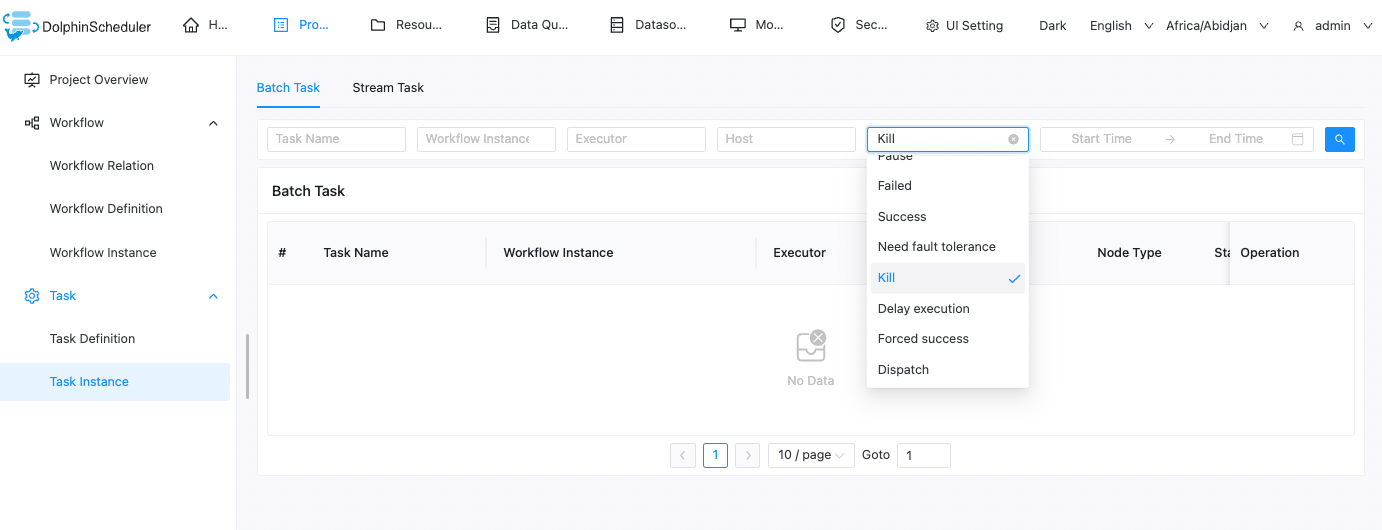The height and width of the screenshot is (530, 1382).
Task: Click the previous page arrow
Action: (x=683, y=455)
